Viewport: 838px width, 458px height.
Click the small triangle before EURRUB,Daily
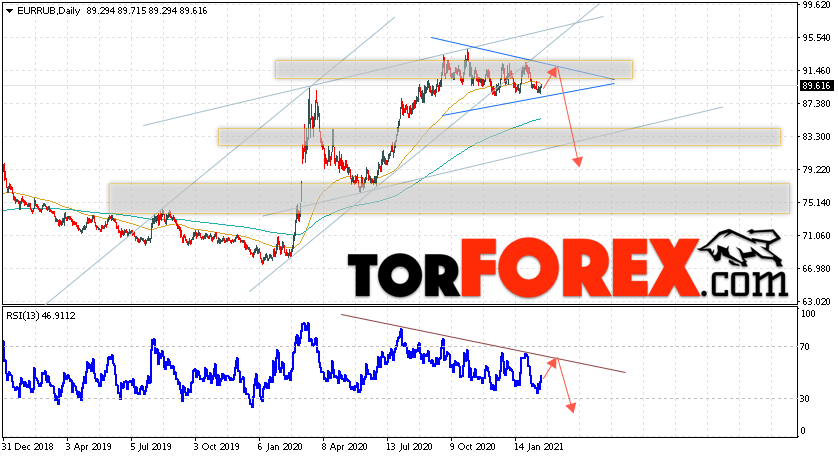[10, 11]
